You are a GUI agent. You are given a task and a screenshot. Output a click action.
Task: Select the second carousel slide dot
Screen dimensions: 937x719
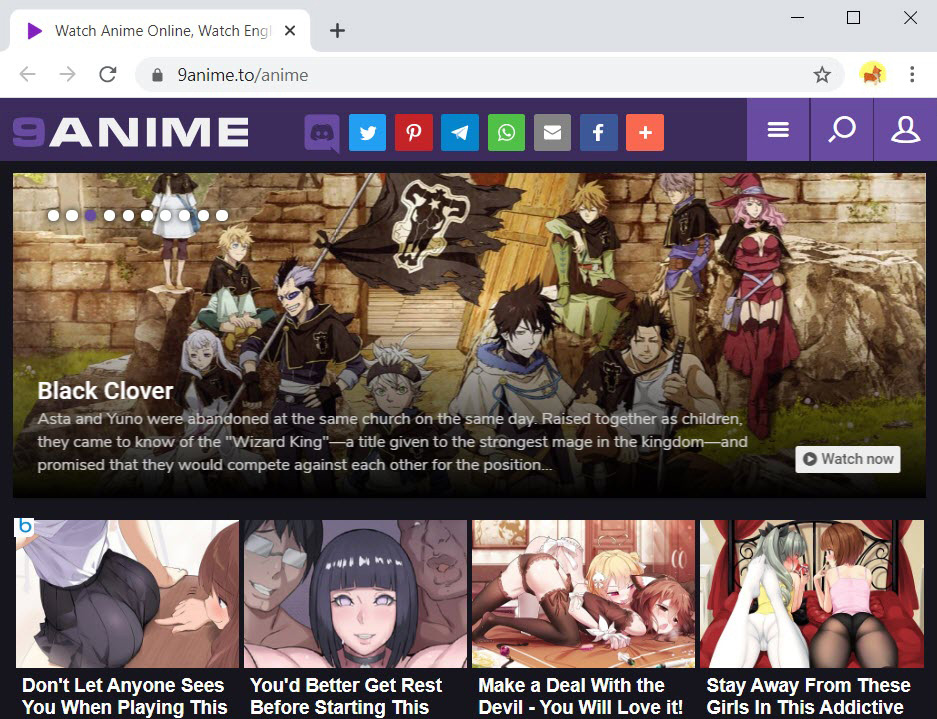(x=72, y=215)
